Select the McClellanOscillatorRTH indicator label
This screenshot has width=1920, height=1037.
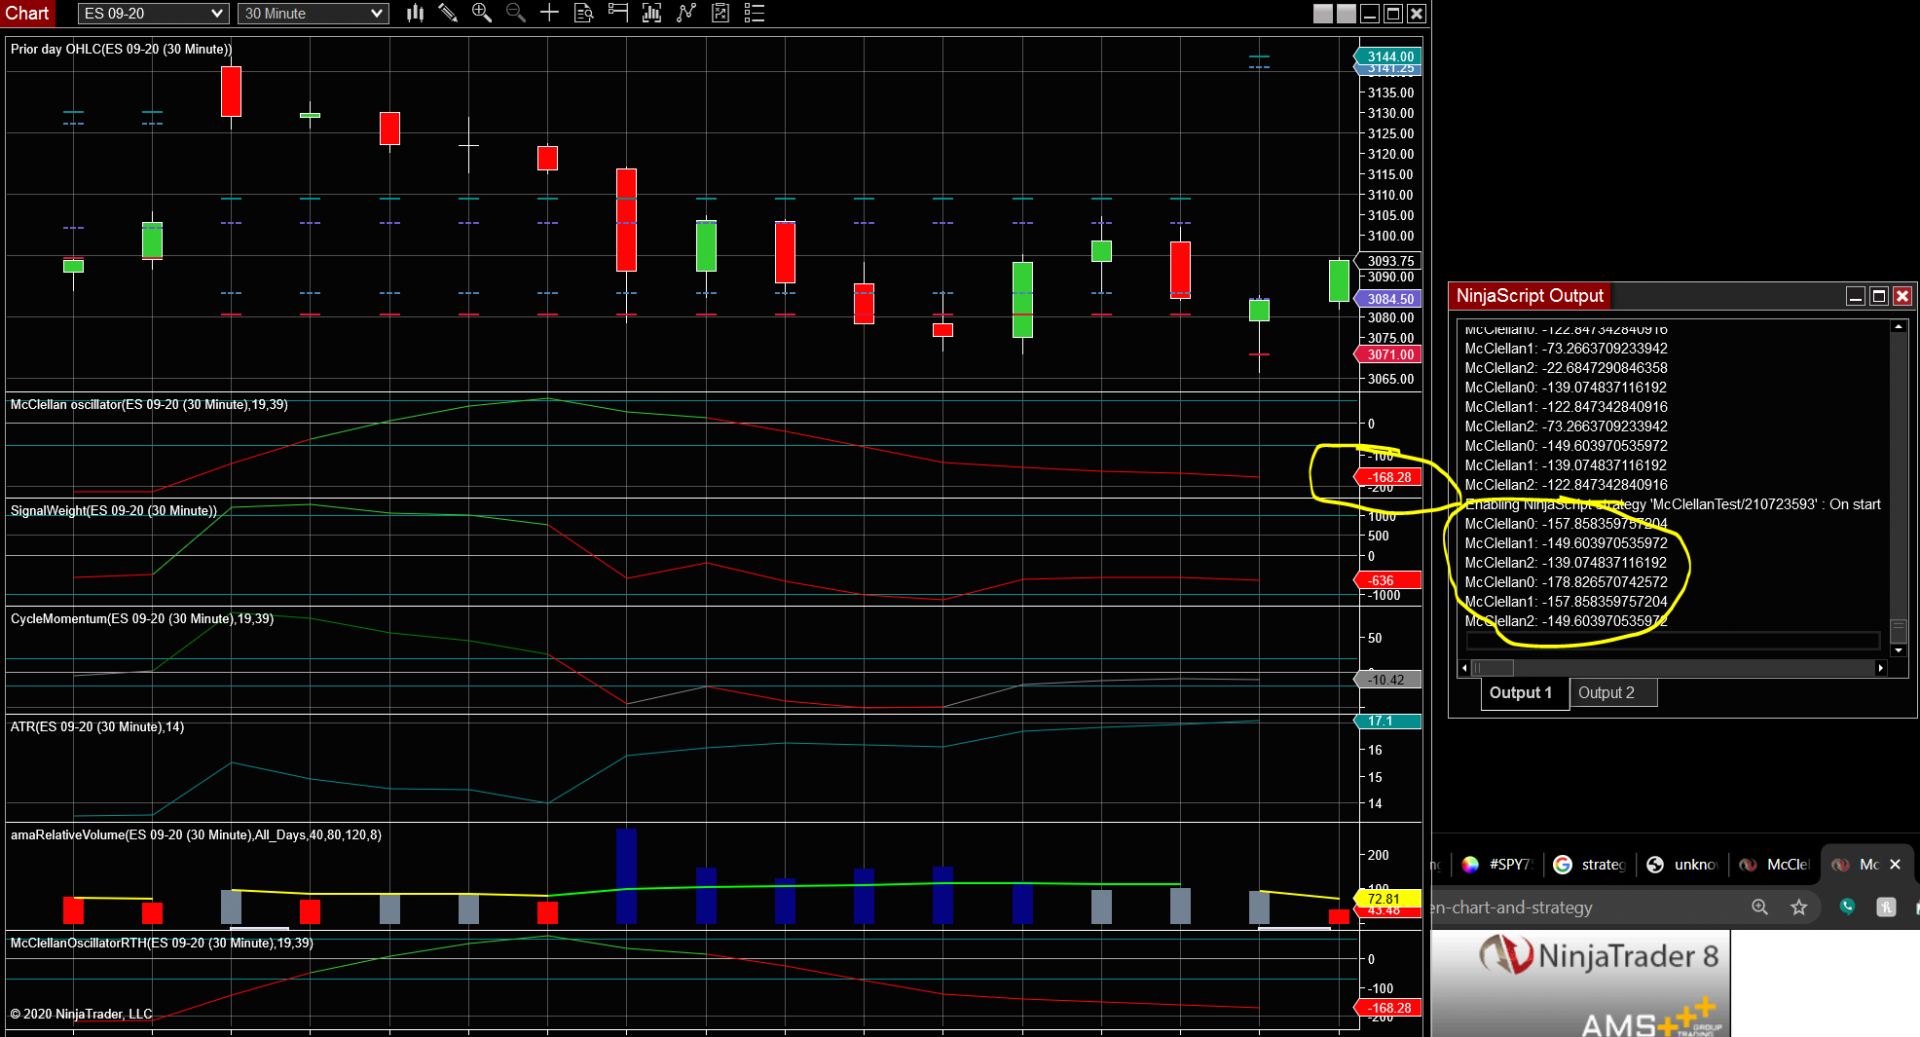point(162,943)
